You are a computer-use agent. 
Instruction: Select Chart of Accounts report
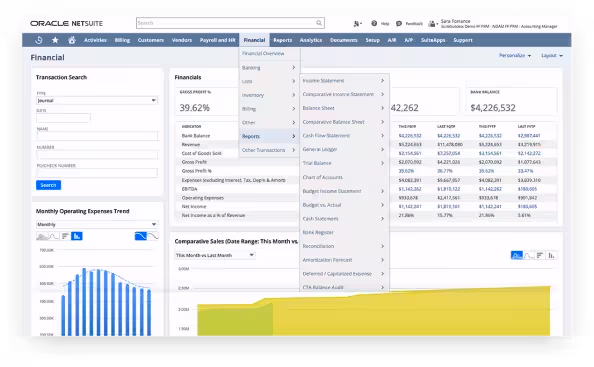pyautogui.click(x=323, y=177)
